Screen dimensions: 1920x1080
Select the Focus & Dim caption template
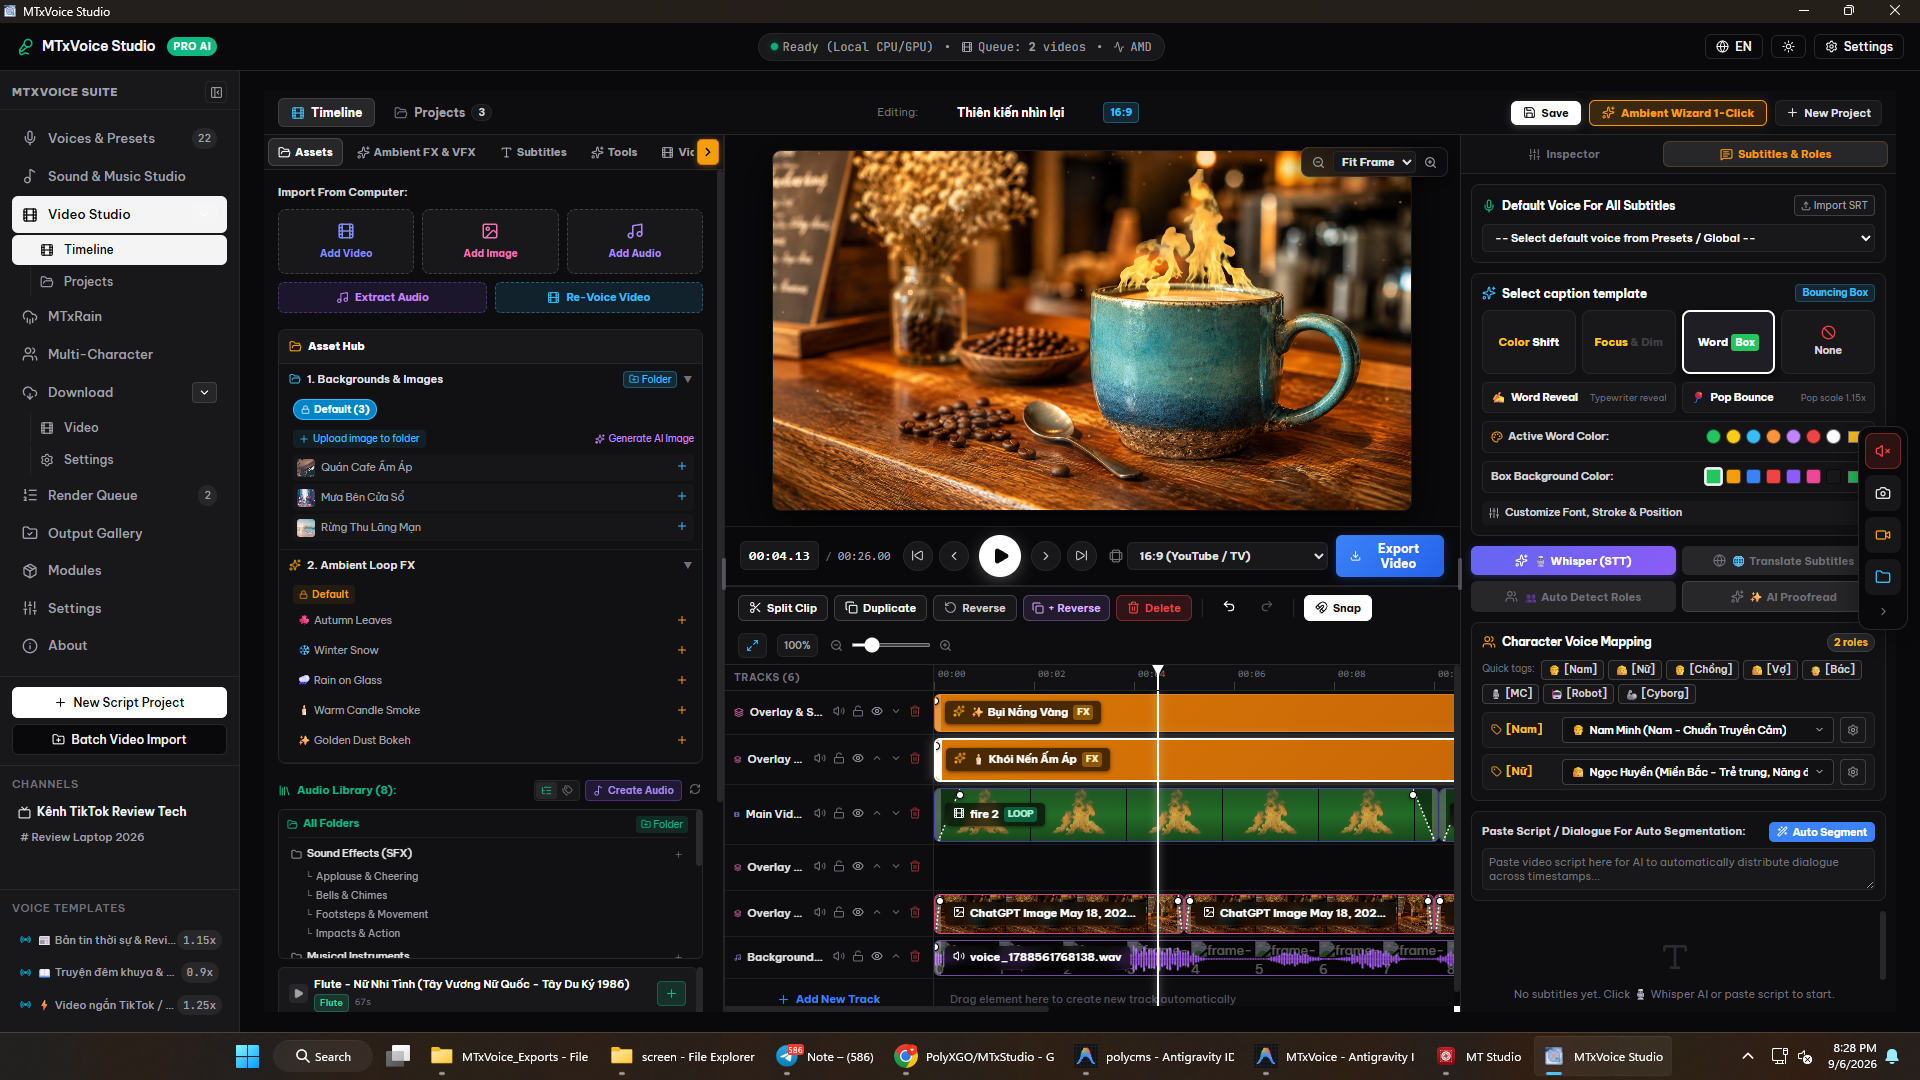[1628, 342]
